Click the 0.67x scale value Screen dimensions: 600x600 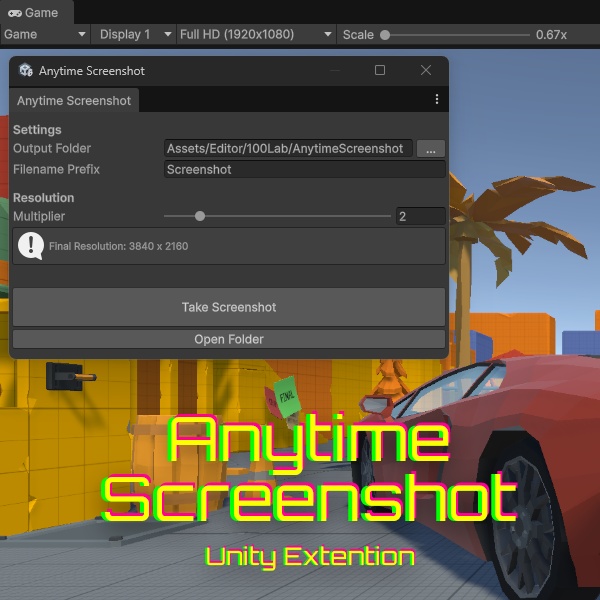click(551, 35)
